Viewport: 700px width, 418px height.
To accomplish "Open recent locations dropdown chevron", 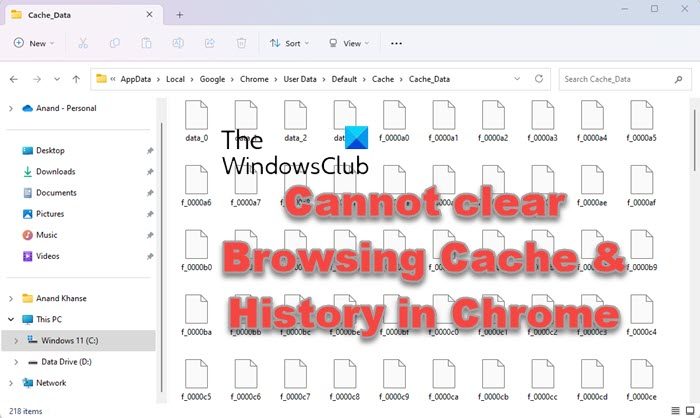I will 57,79.
